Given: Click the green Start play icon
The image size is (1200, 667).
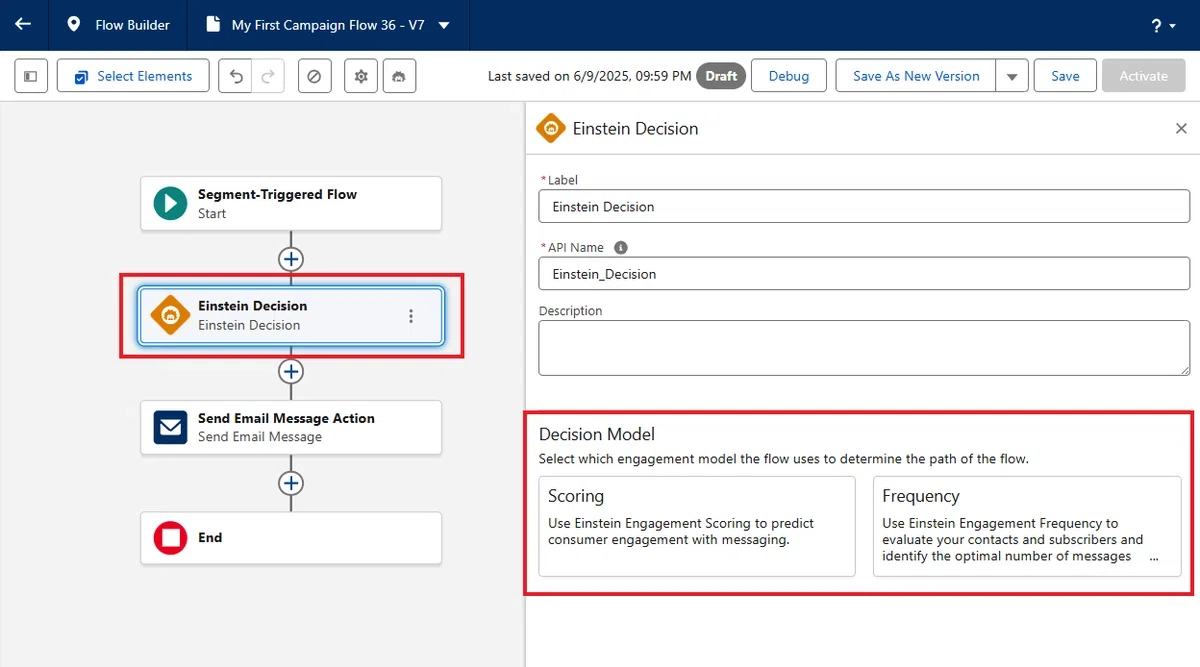Looking at the screenshot, I should click(170, 204).
